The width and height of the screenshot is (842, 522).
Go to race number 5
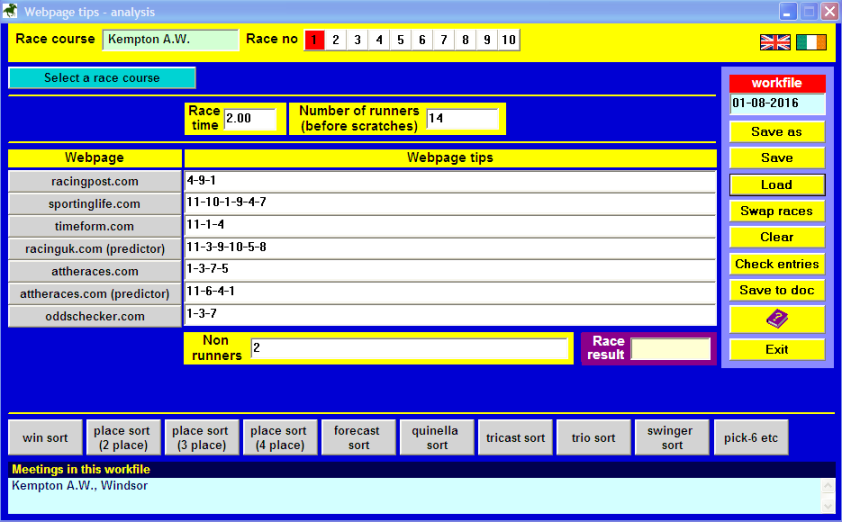click(401, 40)
